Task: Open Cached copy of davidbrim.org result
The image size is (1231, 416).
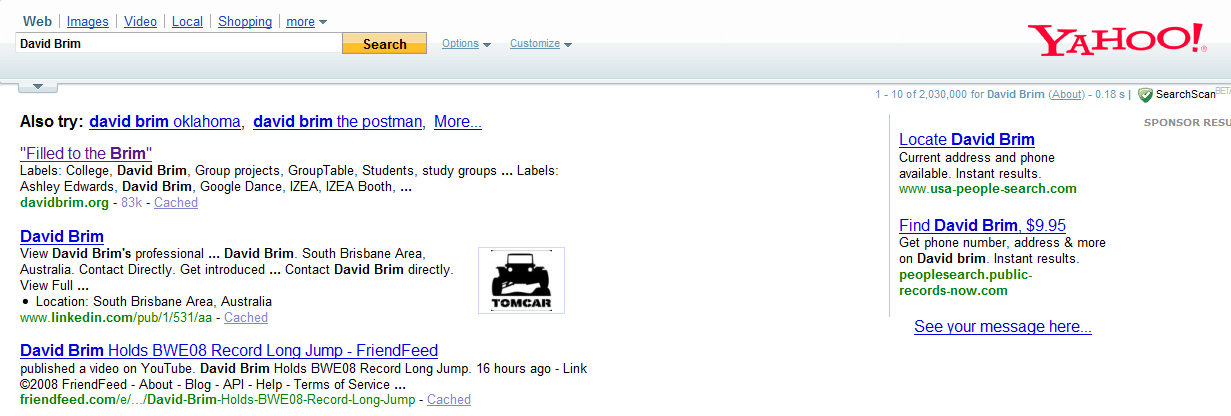Action: pos(176,203)
